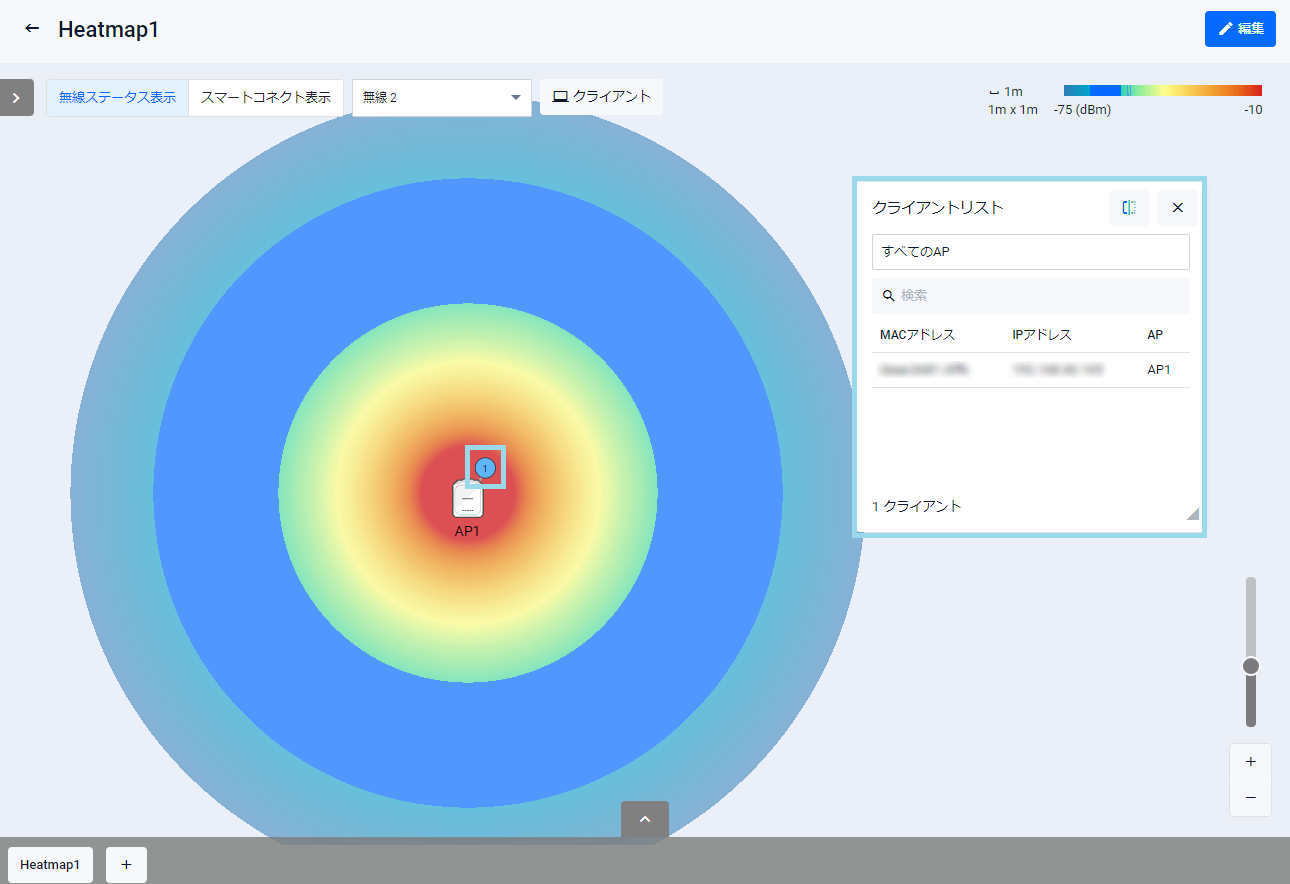Select the AP1 client row
1290x884 pixels.
coord(1030,370)
